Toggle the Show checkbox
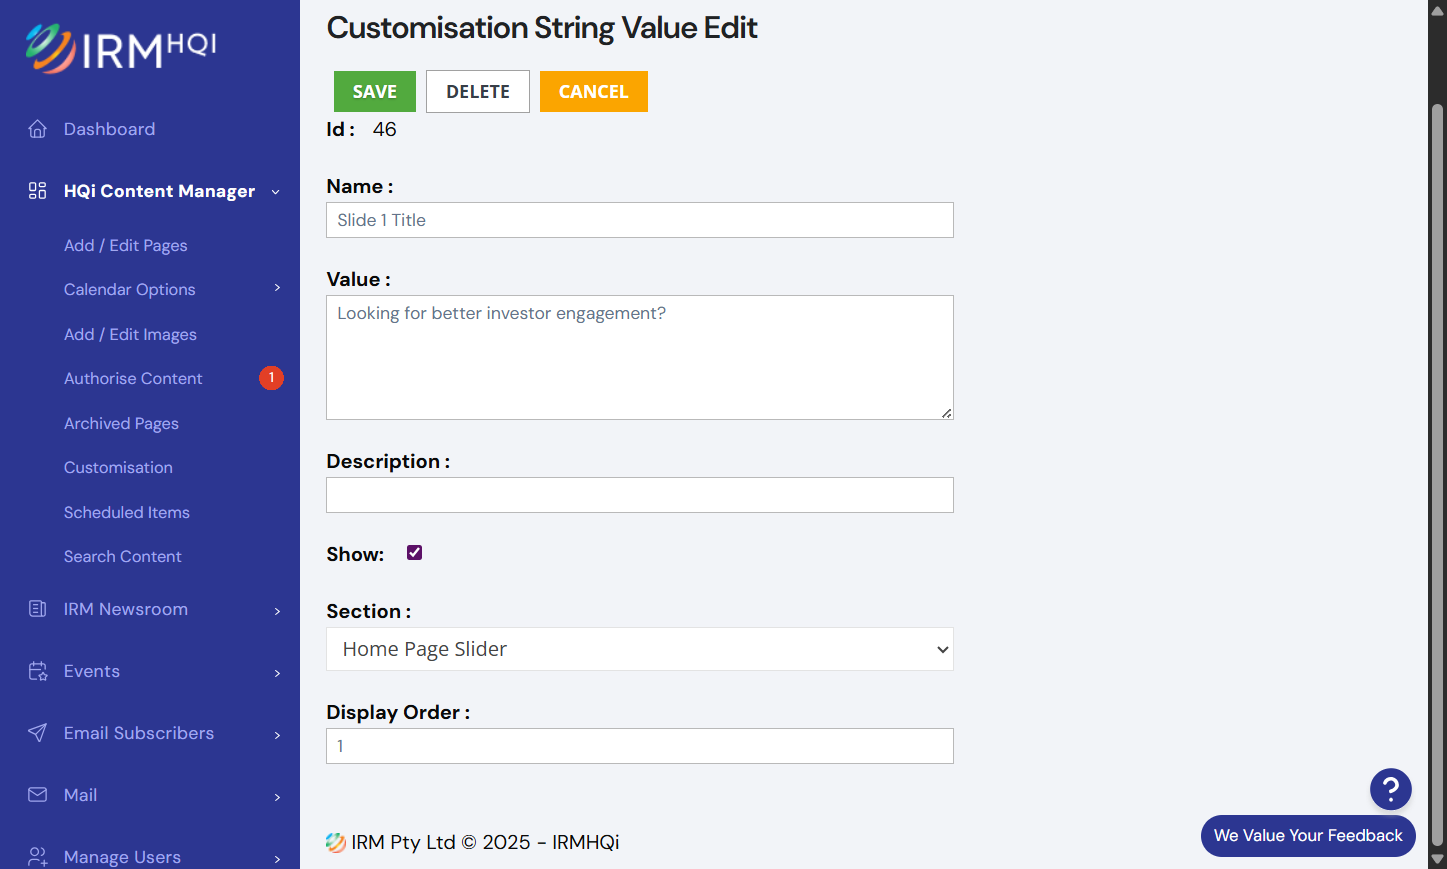Image resolution: width=1447 pixels, height=869 pixels. click(x=414, y=553)
